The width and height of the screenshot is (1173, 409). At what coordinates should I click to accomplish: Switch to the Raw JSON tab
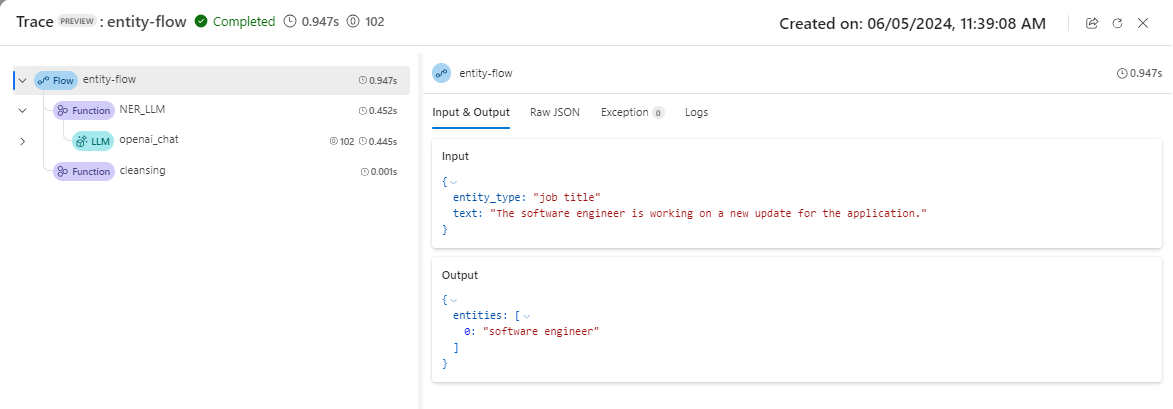(x=554, y=112)
